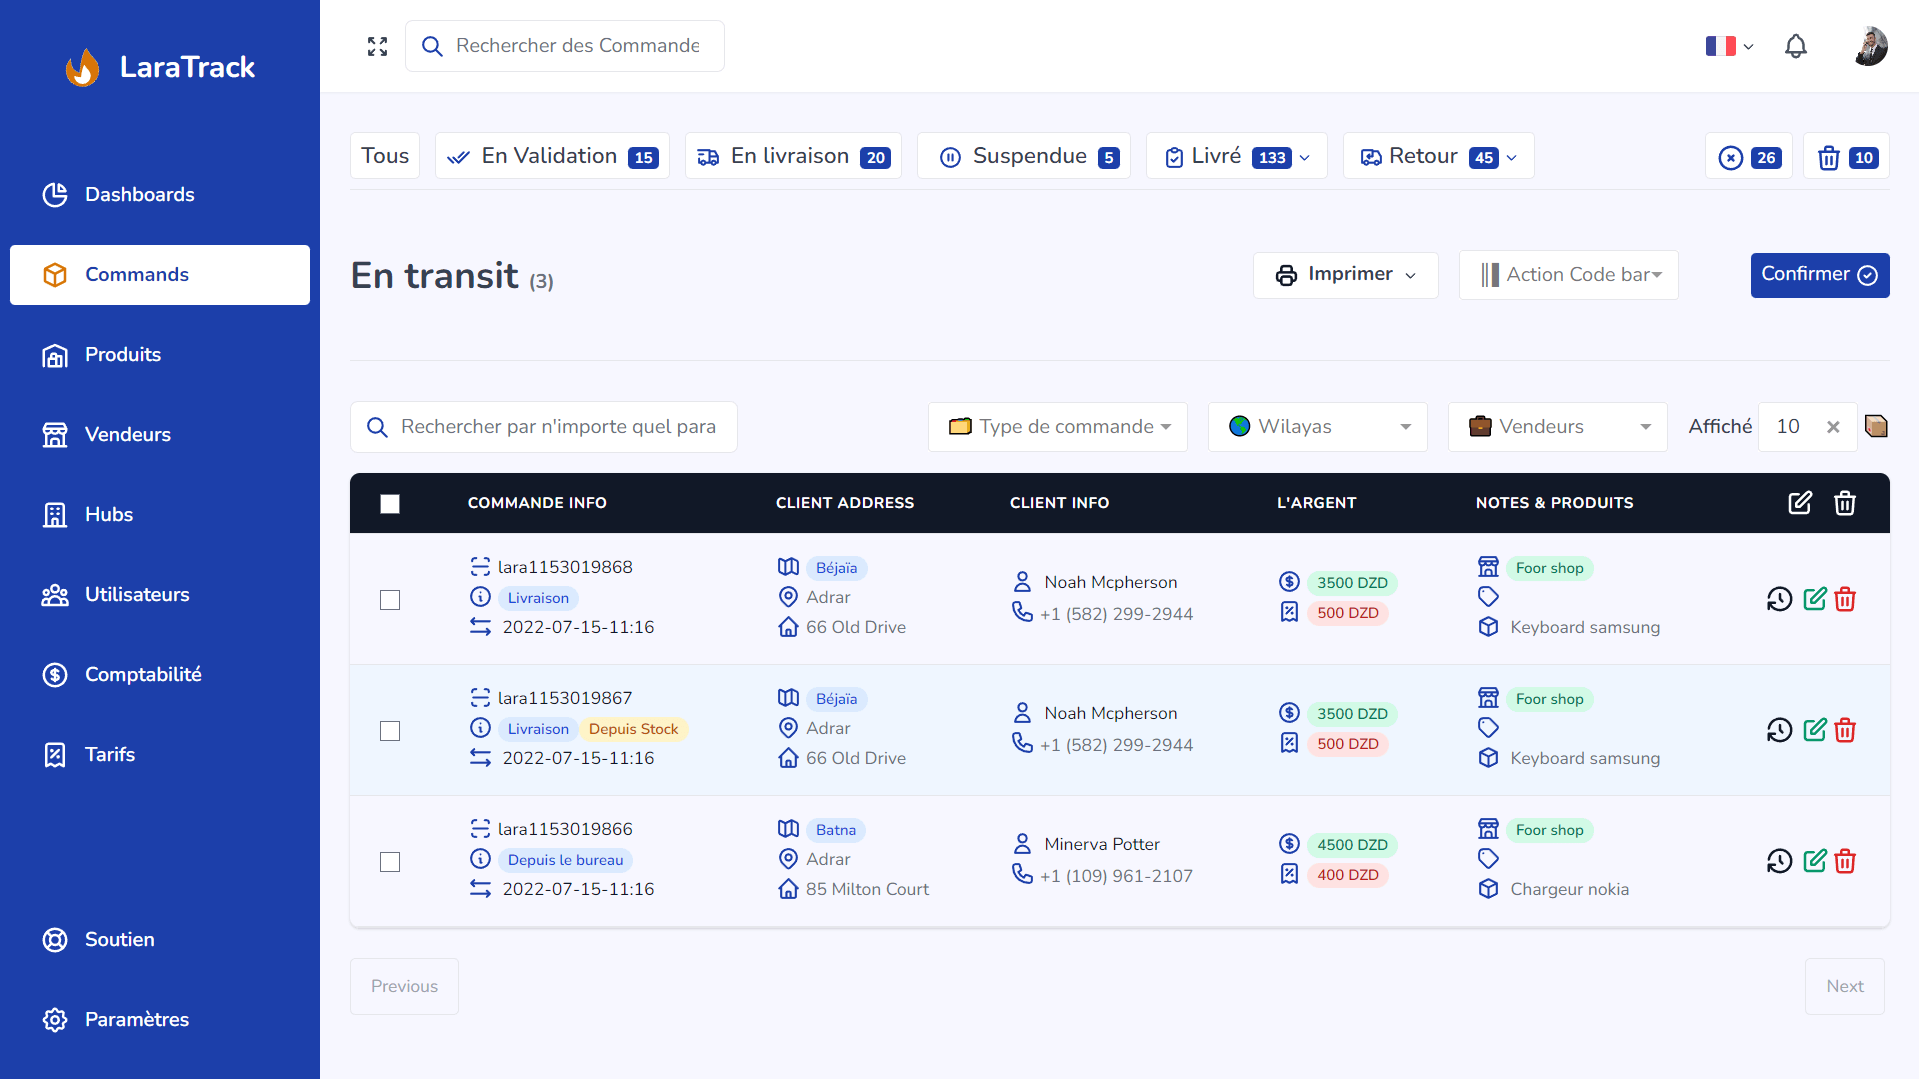This screenshot has height=1079, width=1919.
Task: Select the Suspendue orders tab
Action: [x=1022, y=155]
